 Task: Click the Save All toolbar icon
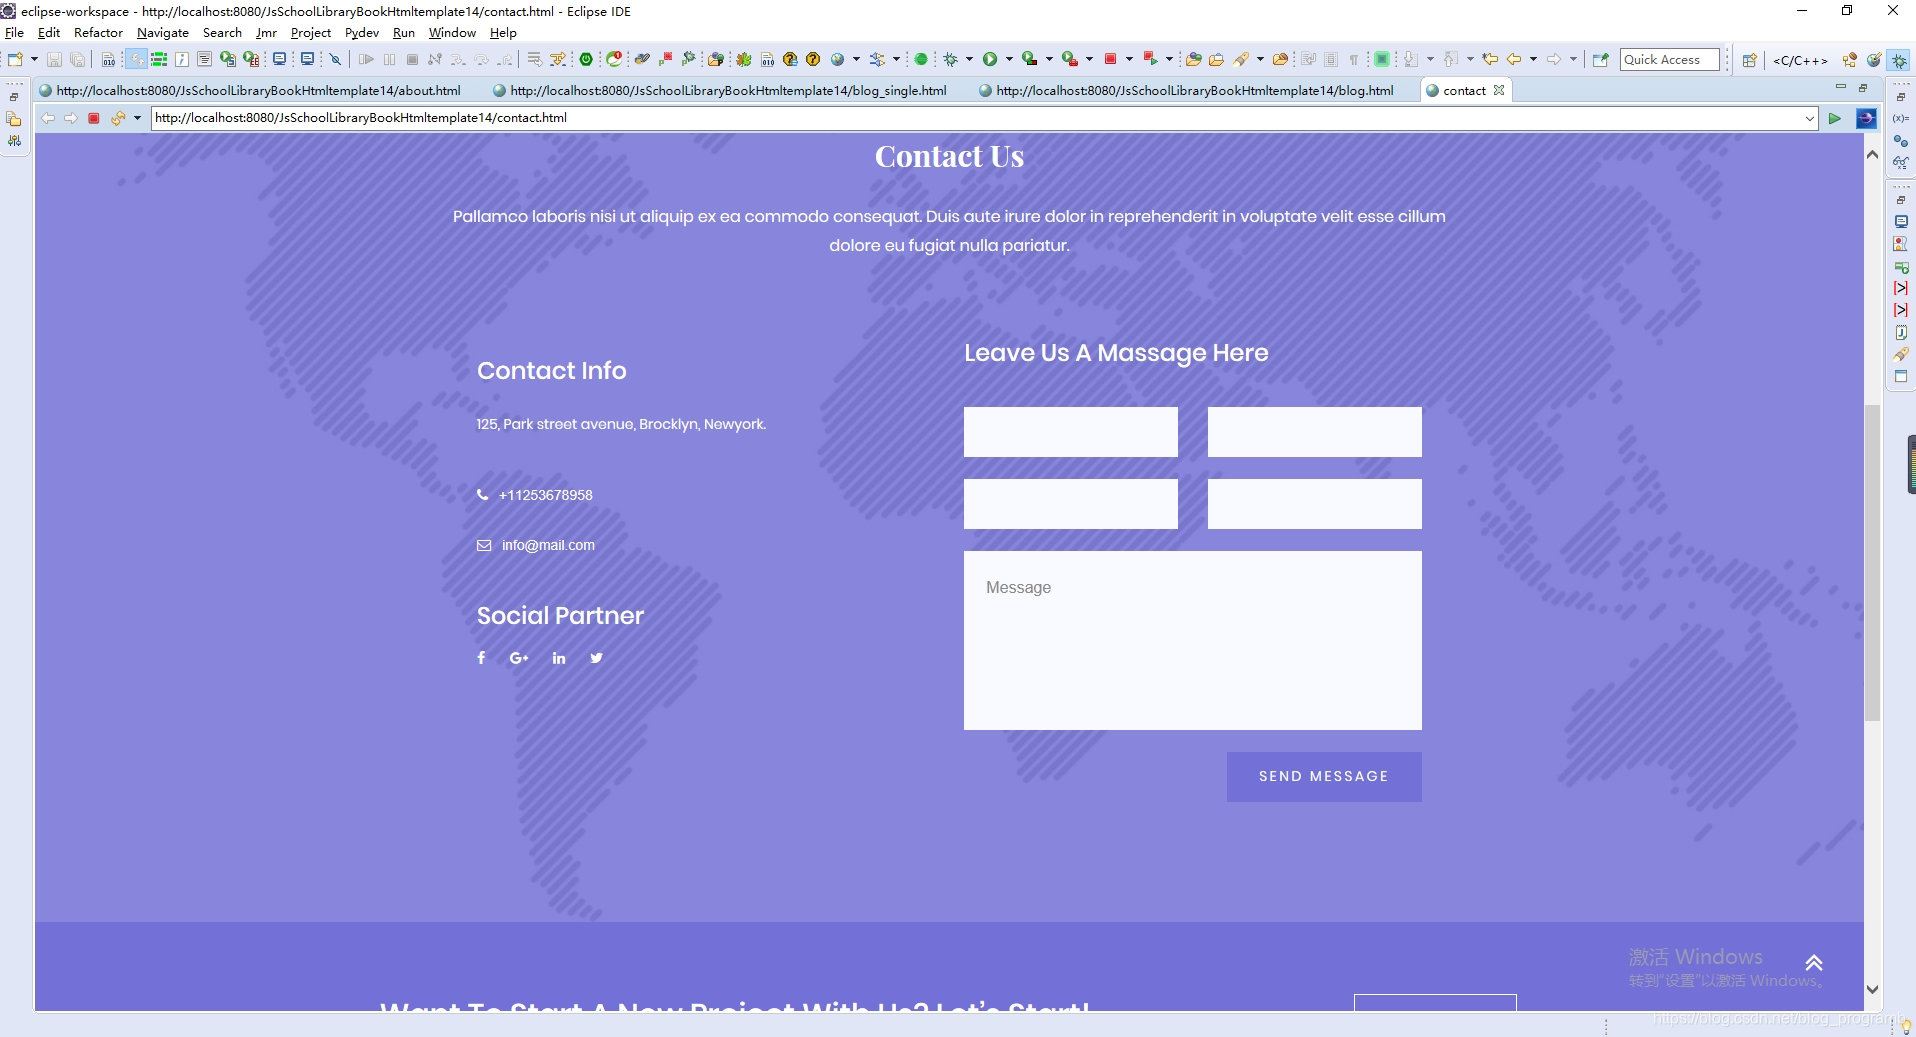tap(77, 60)
